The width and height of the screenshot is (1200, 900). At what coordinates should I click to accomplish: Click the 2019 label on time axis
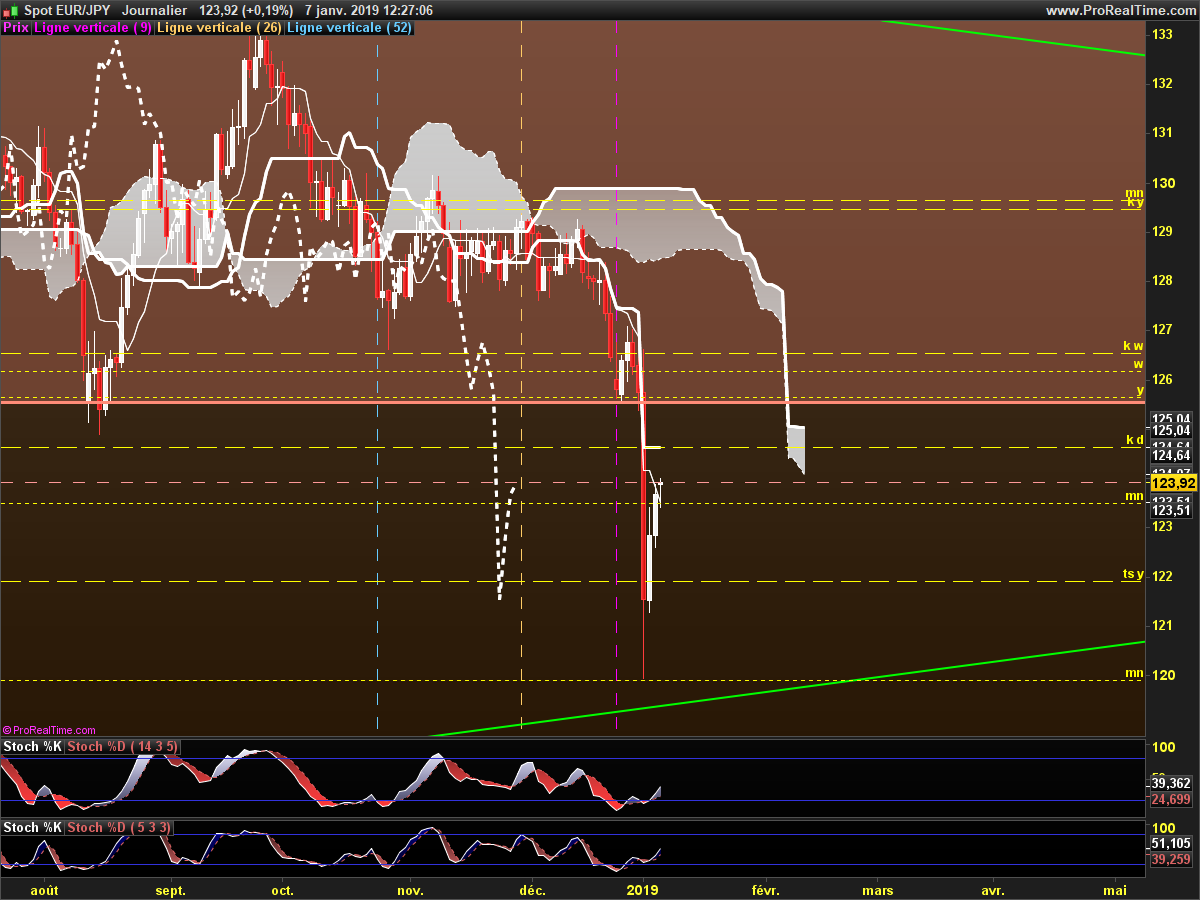641,890
